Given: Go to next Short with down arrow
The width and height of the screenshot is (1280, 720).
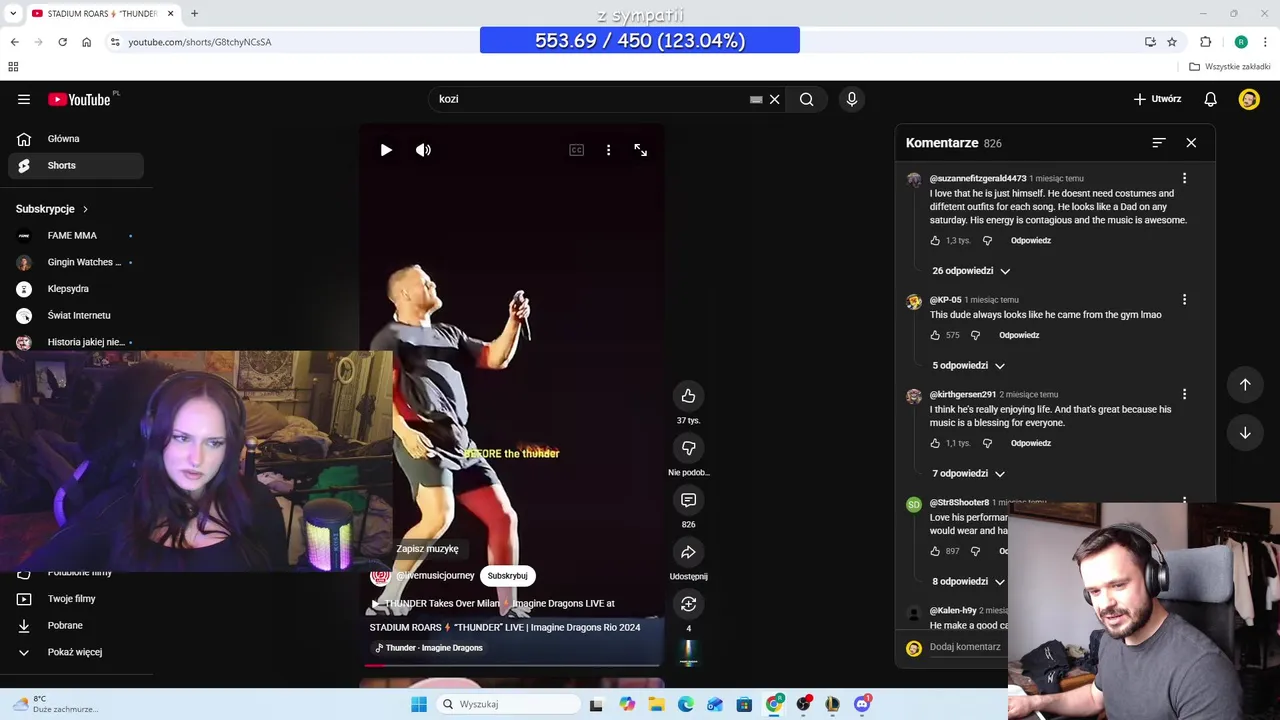Looking at the screenshot, I should tap(1245, 433).
